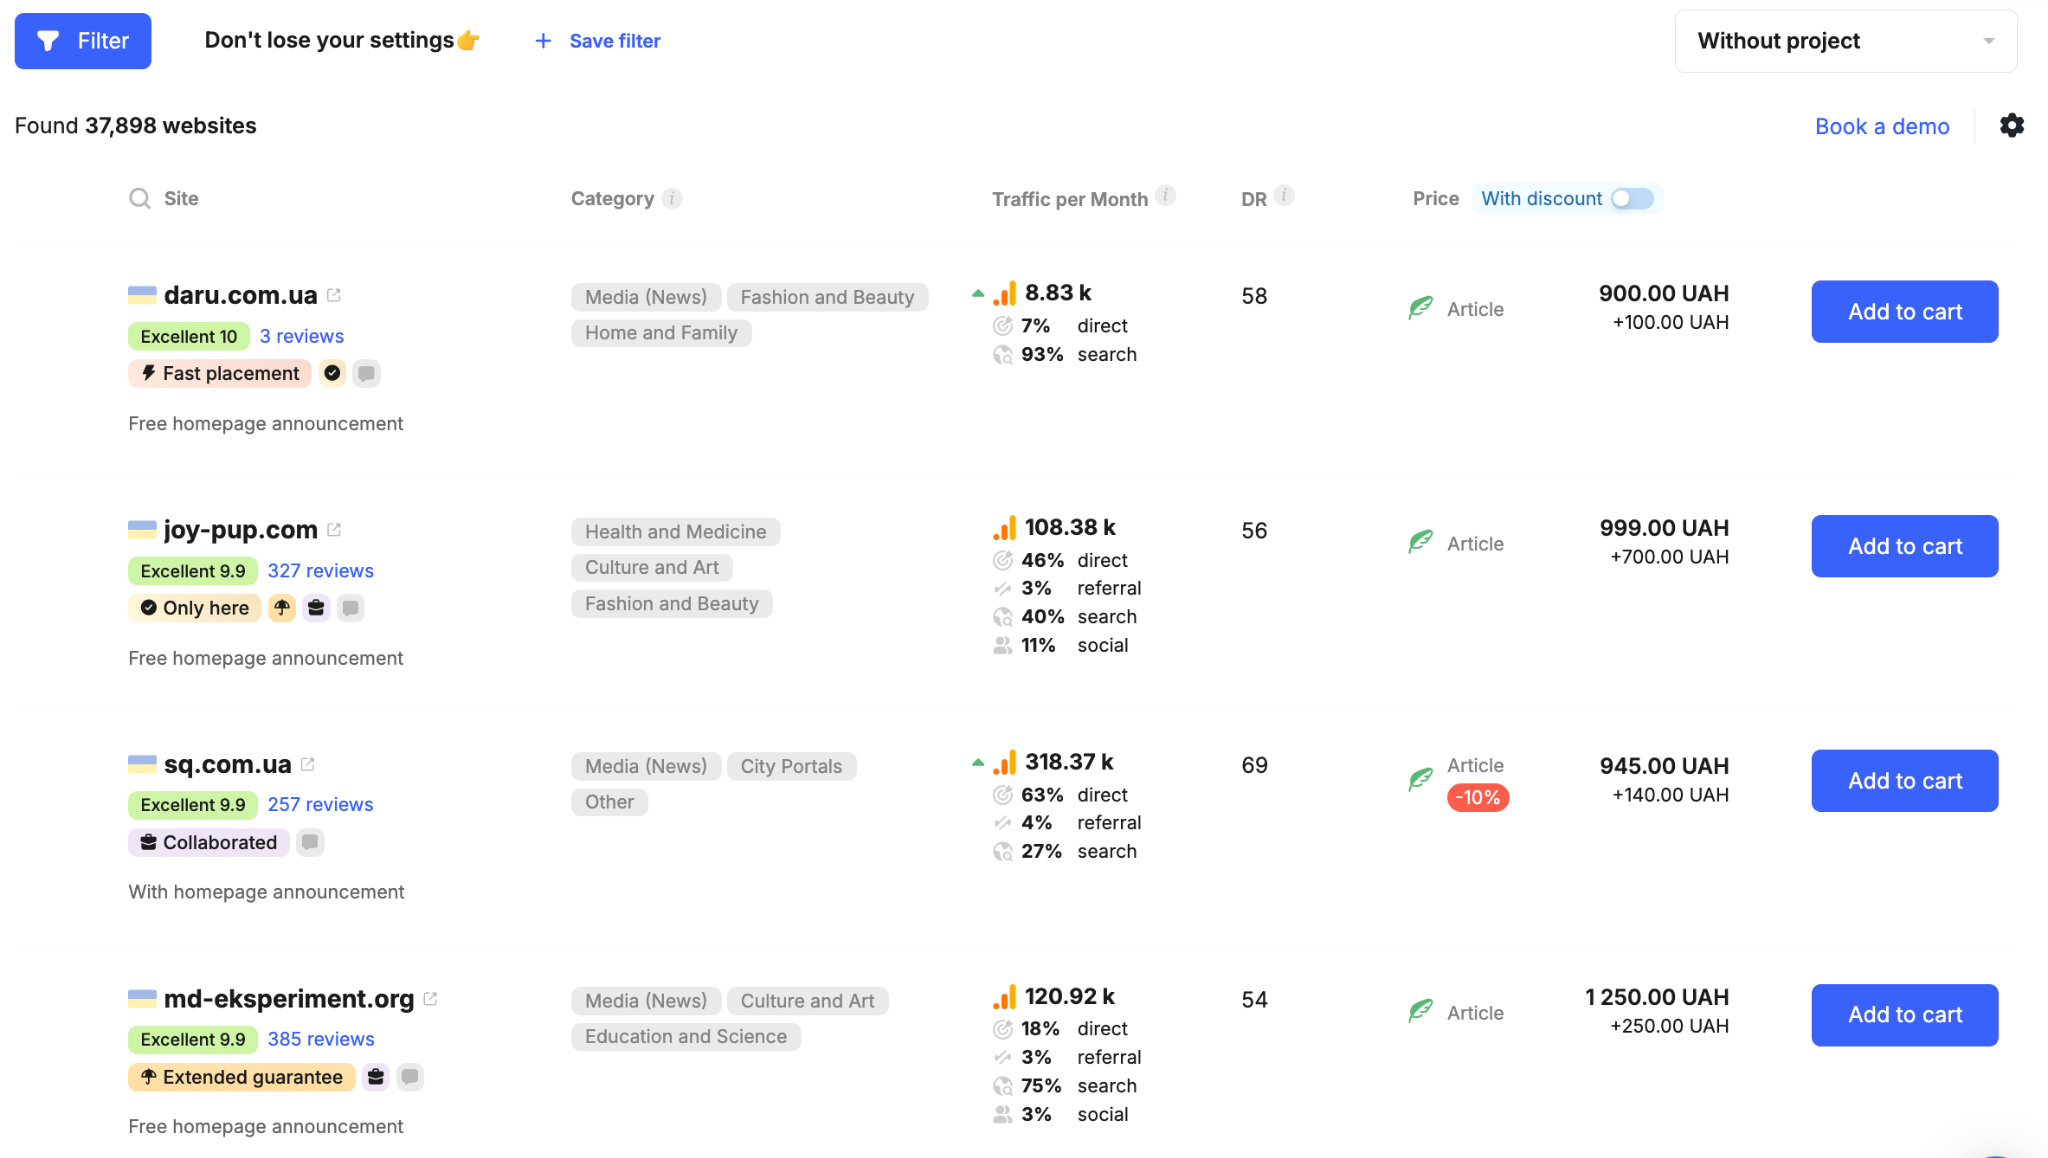The image size is (2048, 1158).
Task: Open the table settings gear icon
Action: (2011, 126)
